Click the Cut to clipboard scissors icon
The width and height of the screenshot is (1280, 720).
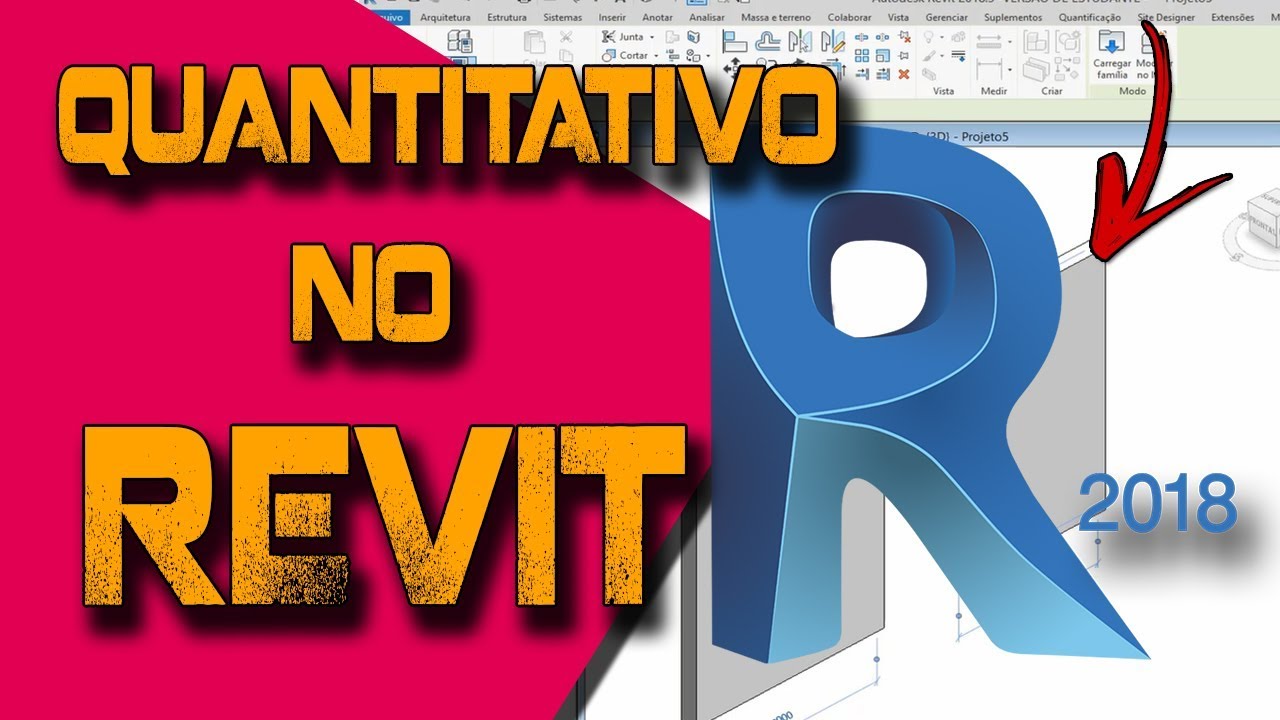tap(566, 37)
